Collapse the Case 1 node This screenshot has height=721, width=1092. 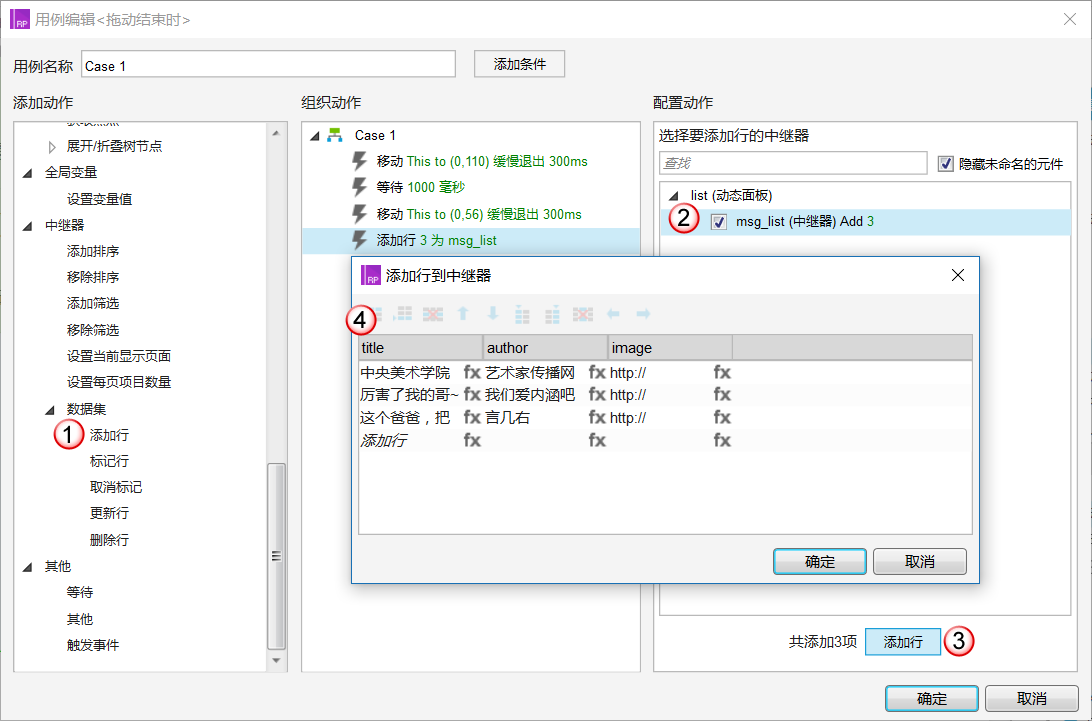[315, 136]
